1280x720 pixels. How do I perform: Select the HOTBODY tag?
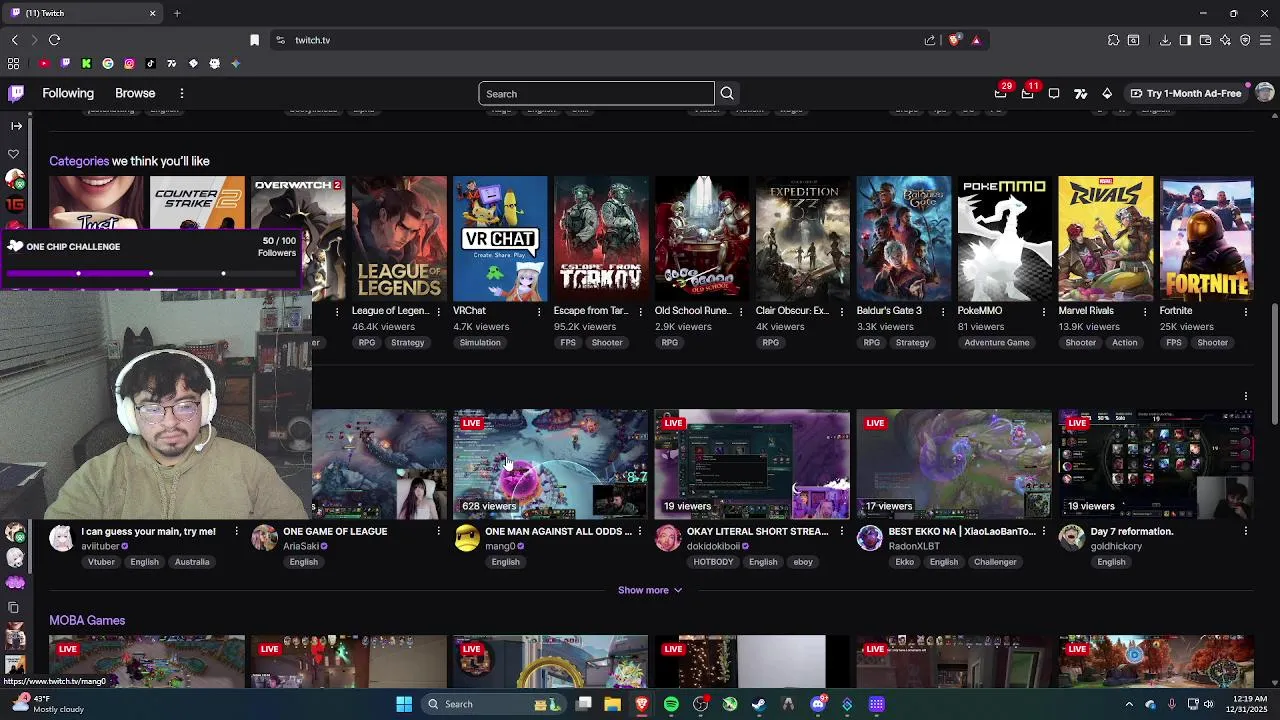[713, 562]
